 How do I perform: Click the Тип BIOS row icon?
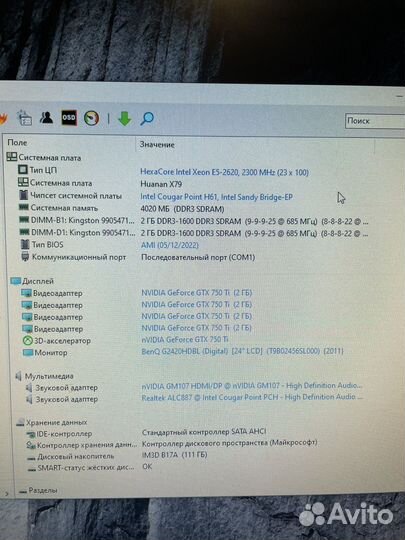tap(25, 244)
